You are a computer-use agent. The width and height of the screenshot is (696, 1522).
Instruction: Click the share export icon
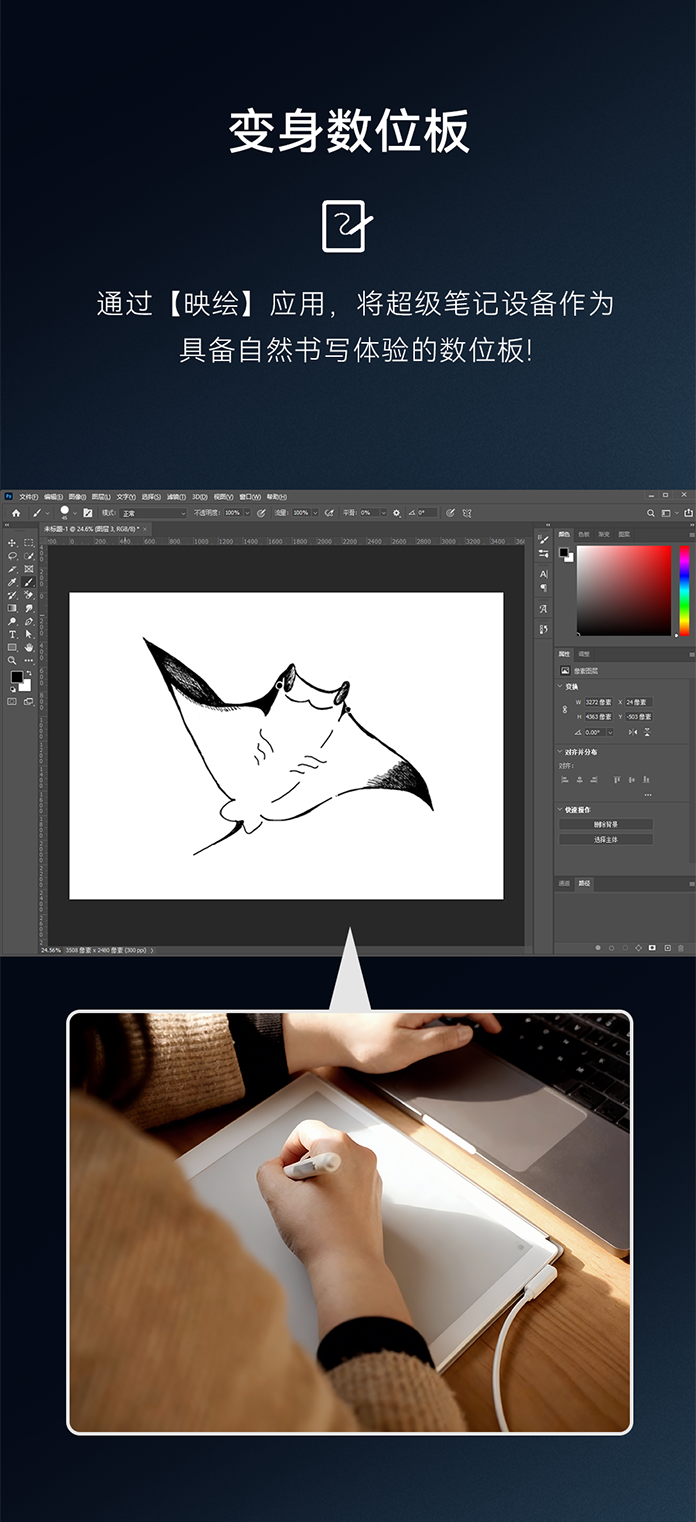689,512
